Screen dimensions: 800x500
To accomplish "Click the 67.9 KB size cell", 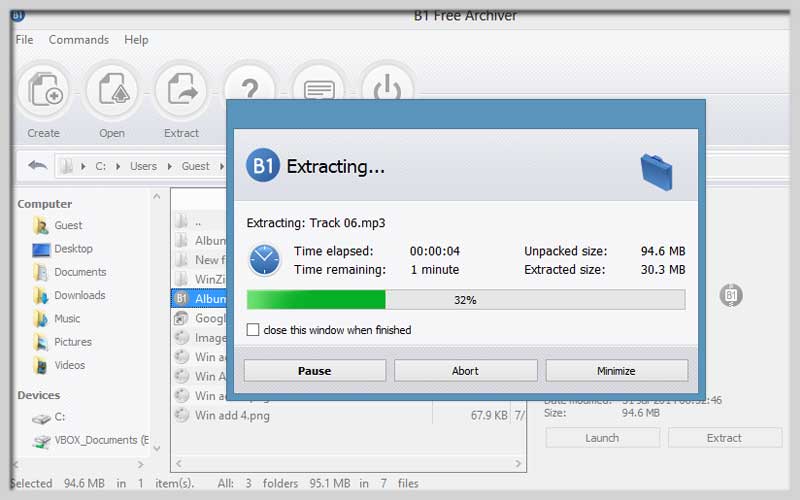I will coord(489,415).
